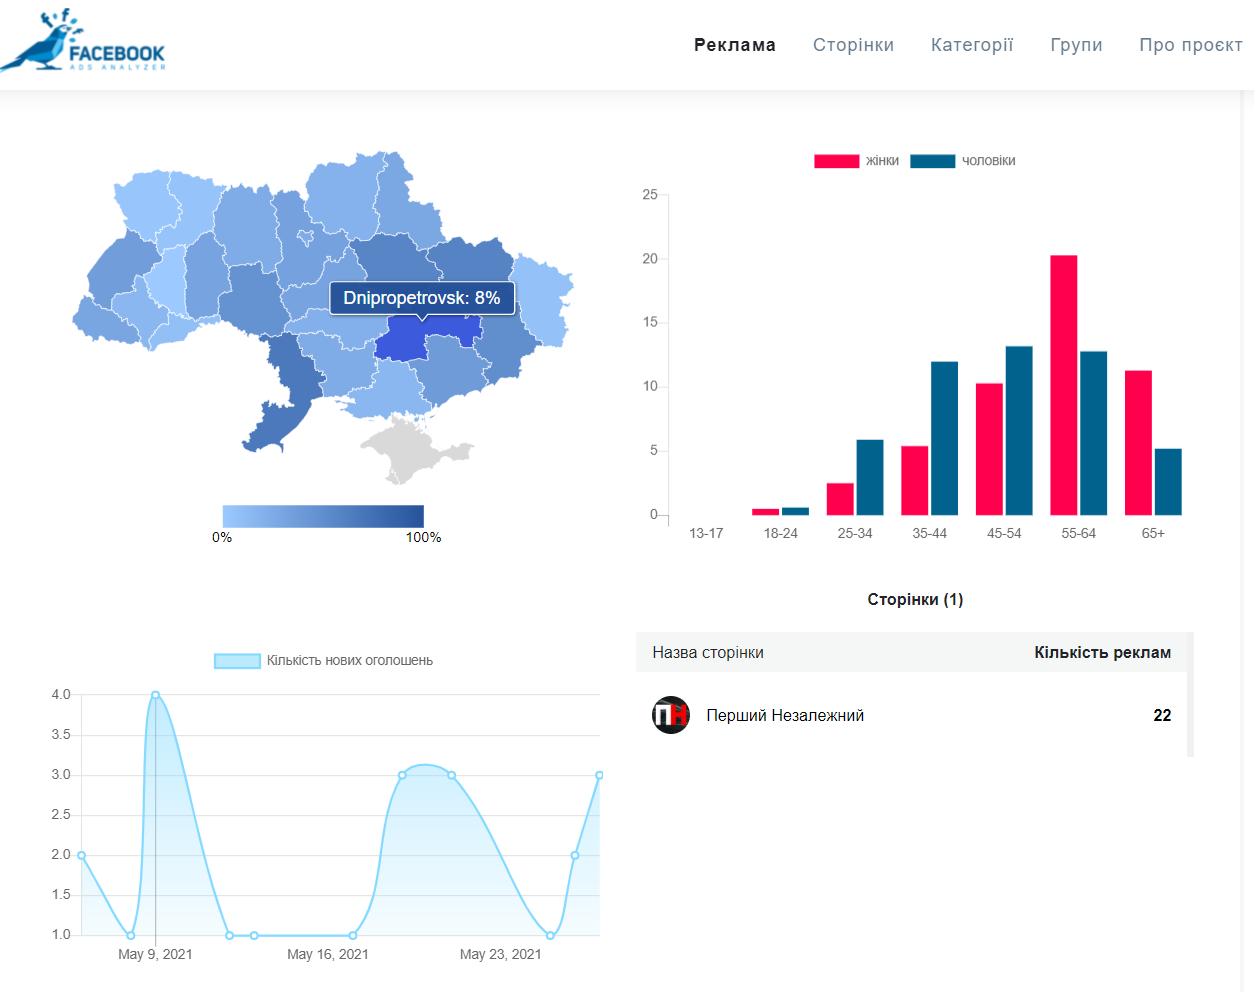
Task: Click the Facebook Ads Analyzer bird logo
Action: click(82, 42)
